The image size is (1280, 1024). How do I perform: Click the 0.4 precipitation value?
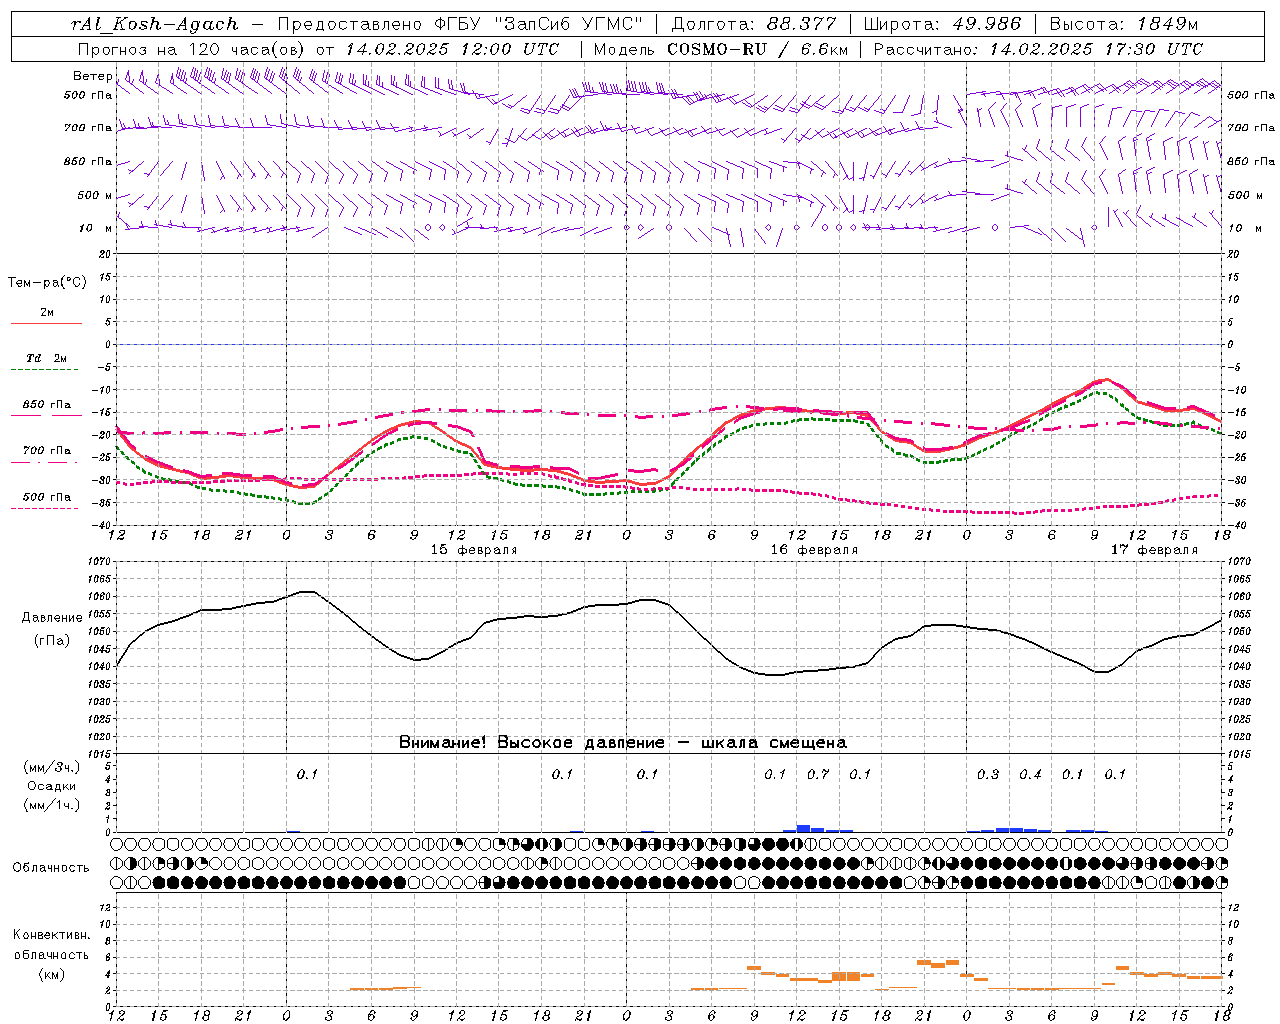tap(1030, 774)
